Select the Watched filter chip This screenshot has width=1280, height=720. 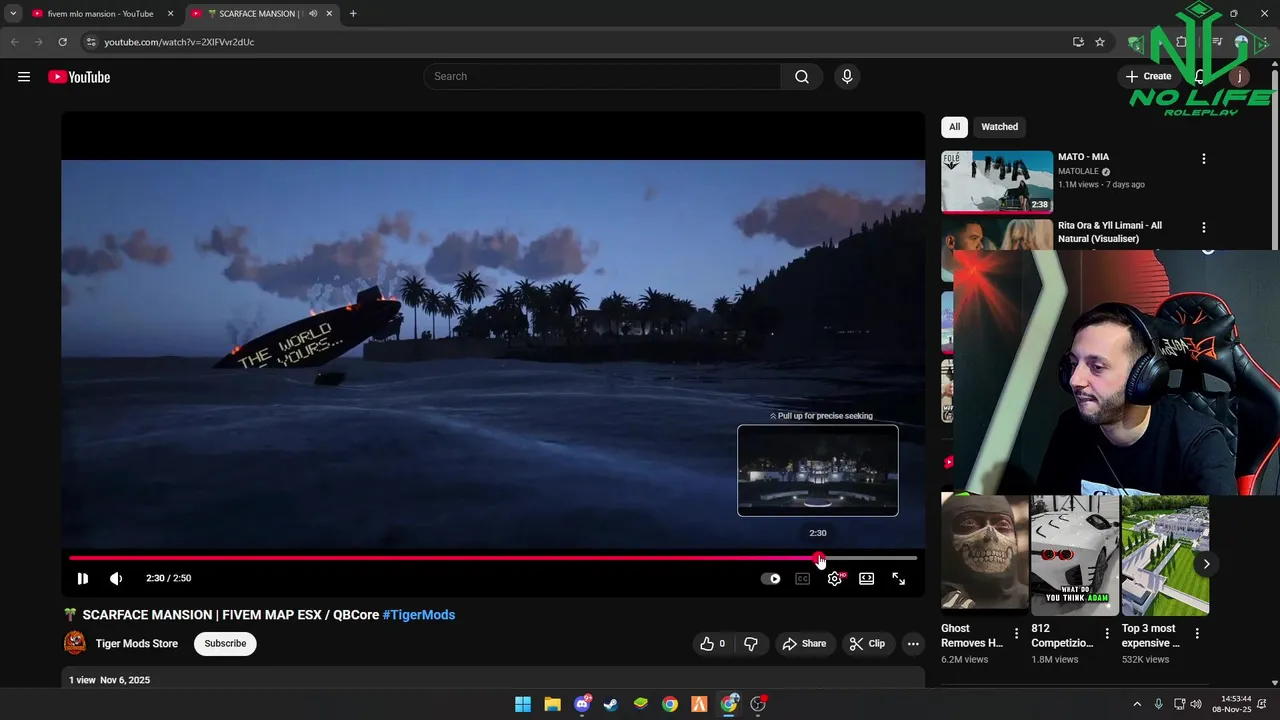(x=999, y=127)
